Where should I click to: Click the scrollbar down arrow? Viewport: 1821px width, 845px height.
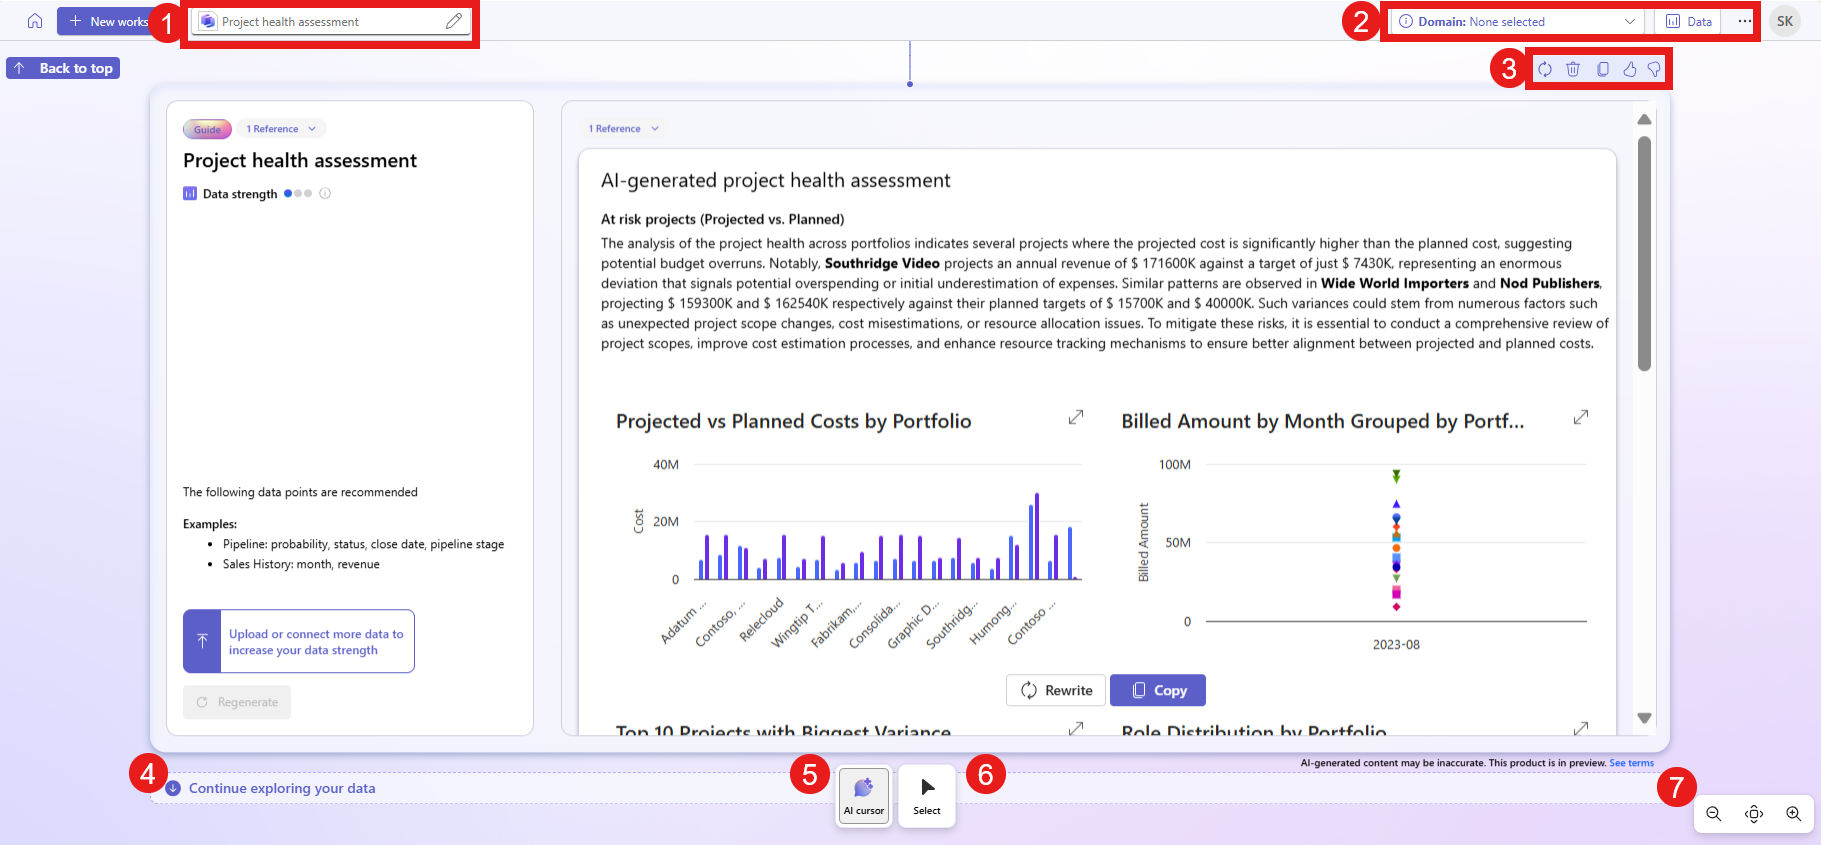click(1644, 718)
